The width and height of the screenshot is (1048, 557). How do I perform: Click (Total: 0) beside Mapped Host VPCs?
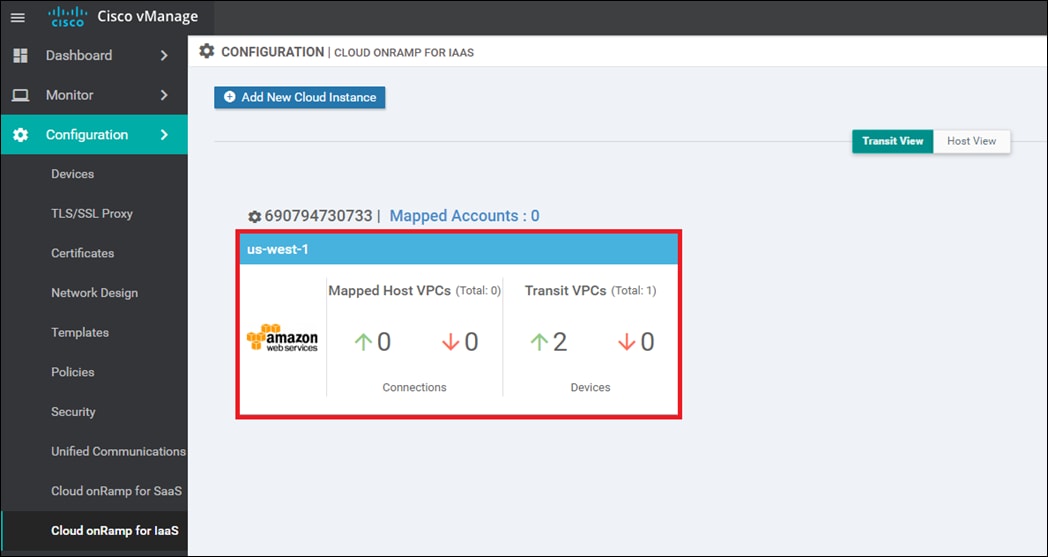[478, 292]
